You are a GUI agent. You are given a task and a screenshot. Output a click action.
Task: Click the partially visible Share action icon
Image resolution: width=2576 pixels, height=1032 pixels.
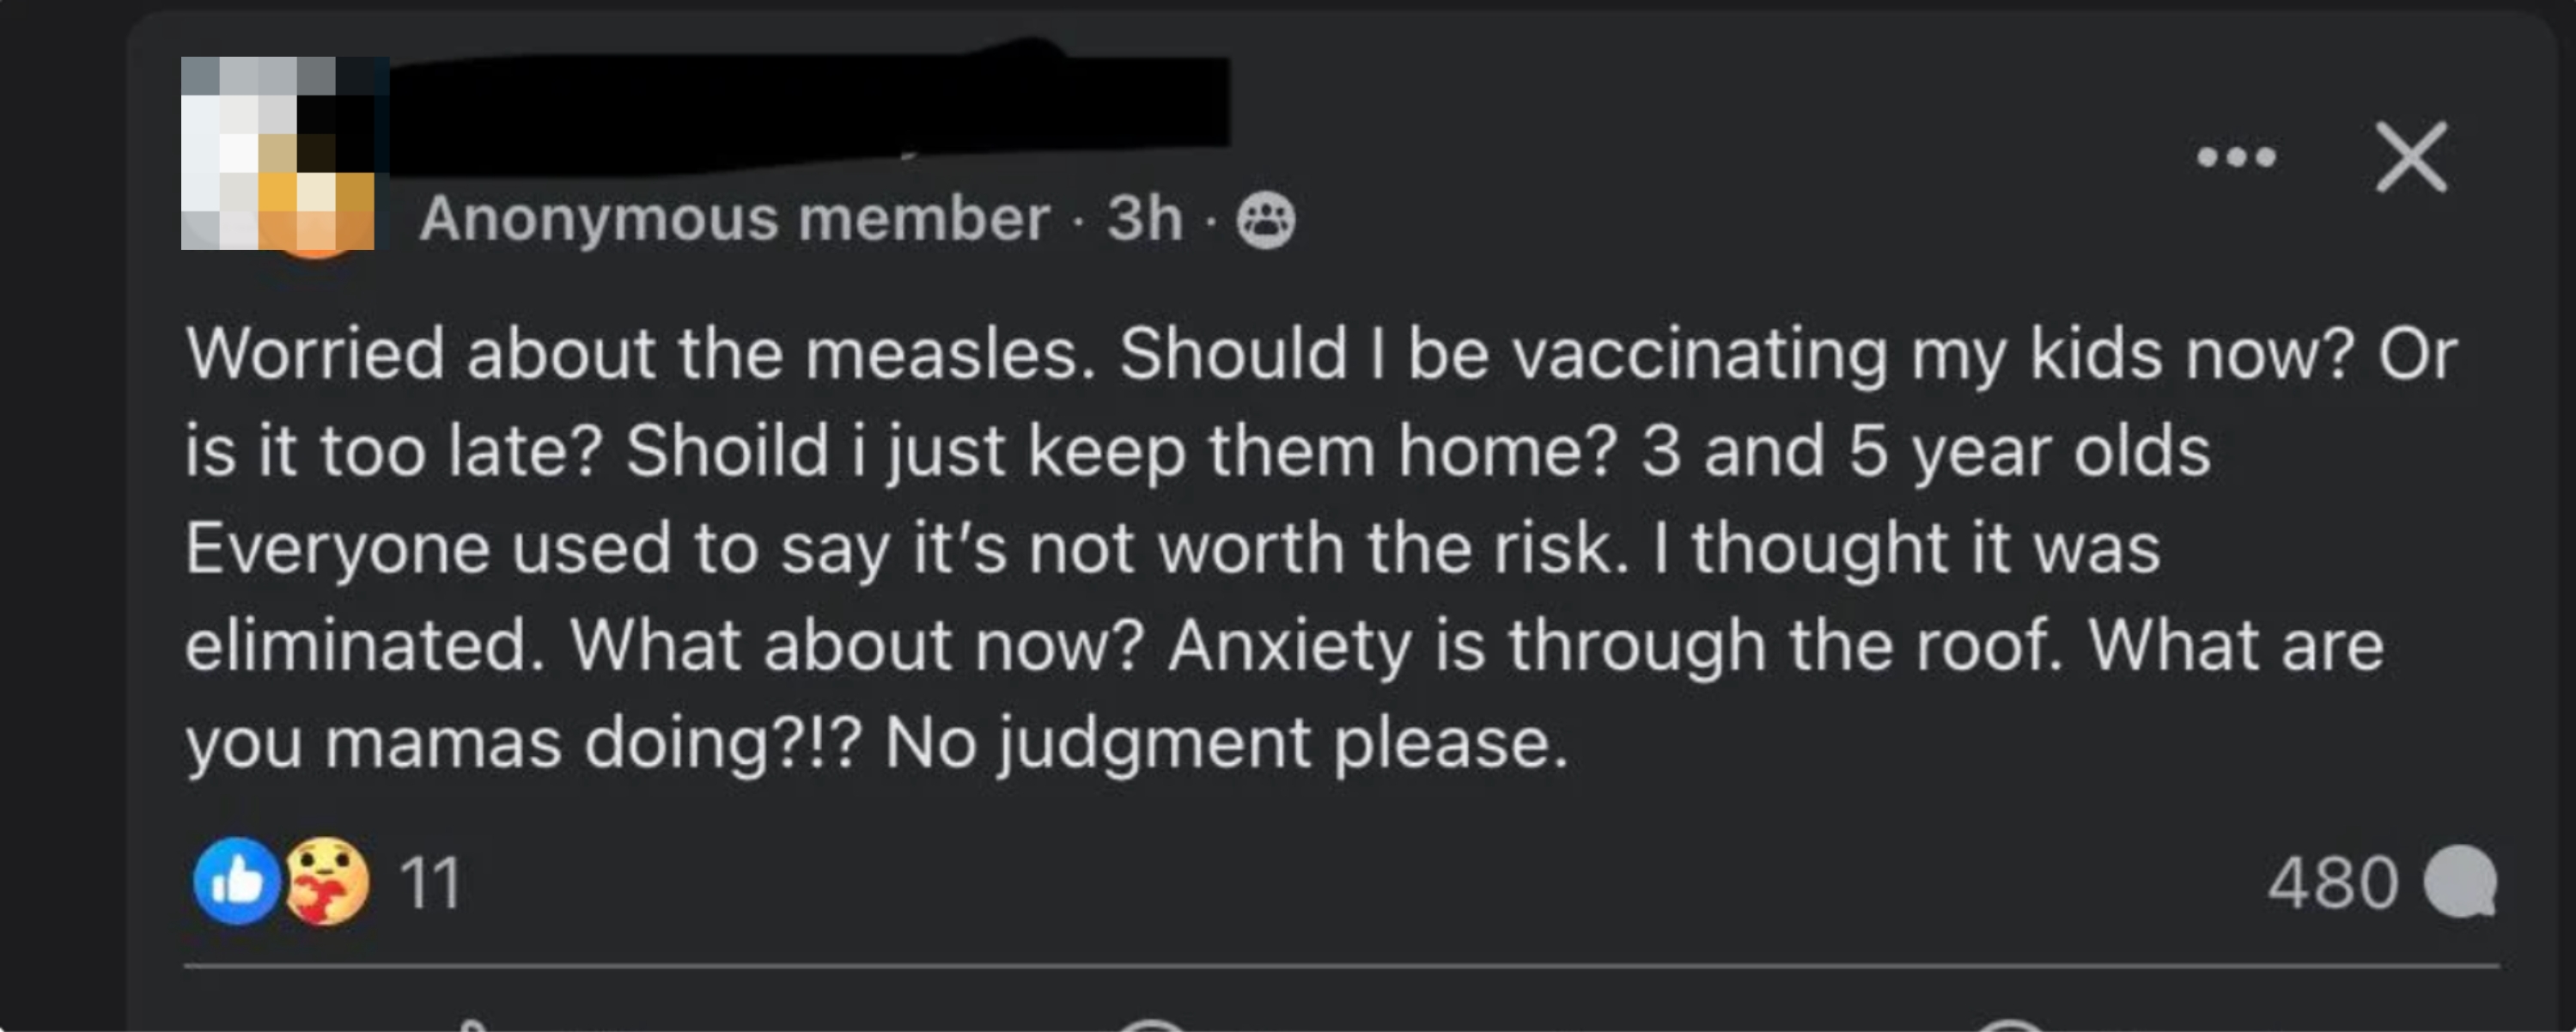click(x=2010, y=1026)
